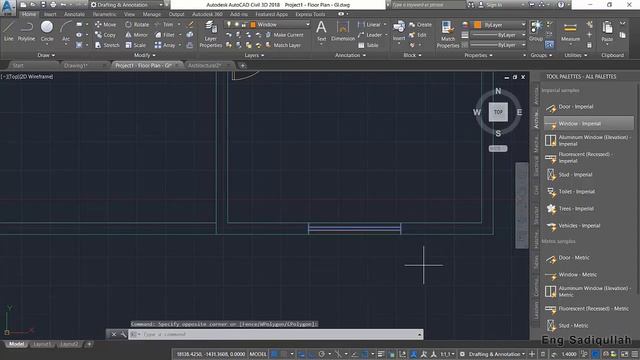
Task: Toggle layer lock icon in dropdown
Action: (x=244, y=24)
